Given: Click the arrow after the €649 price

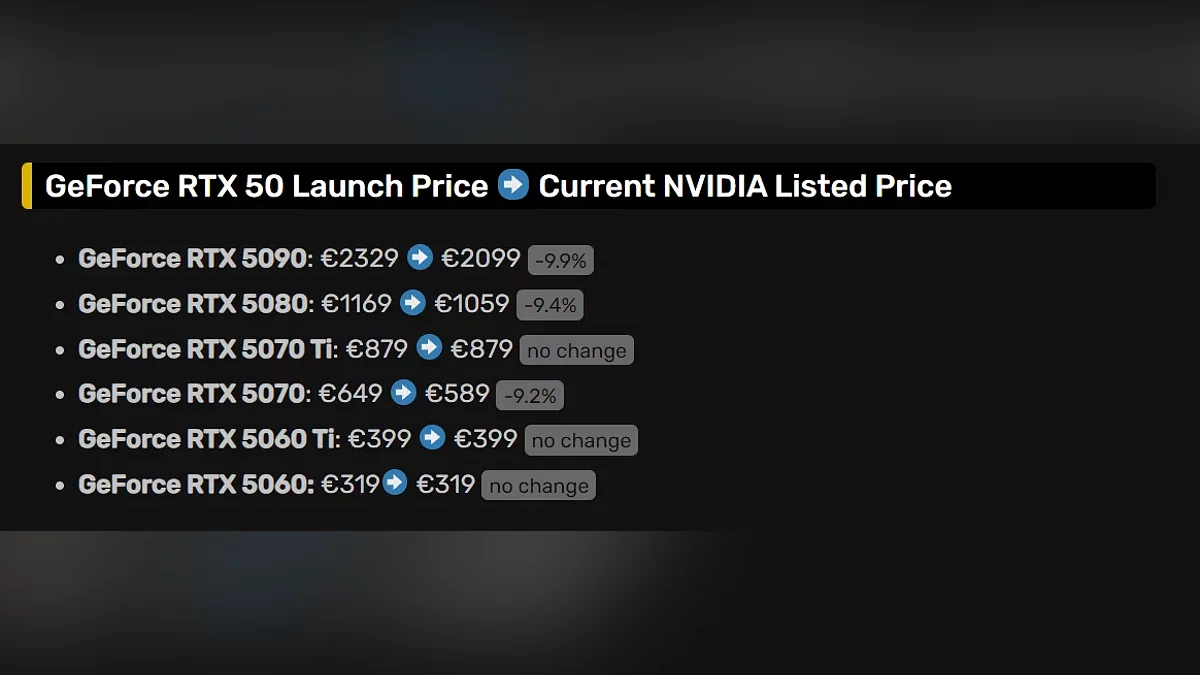Looking at the screenshot, I should 403,393.
